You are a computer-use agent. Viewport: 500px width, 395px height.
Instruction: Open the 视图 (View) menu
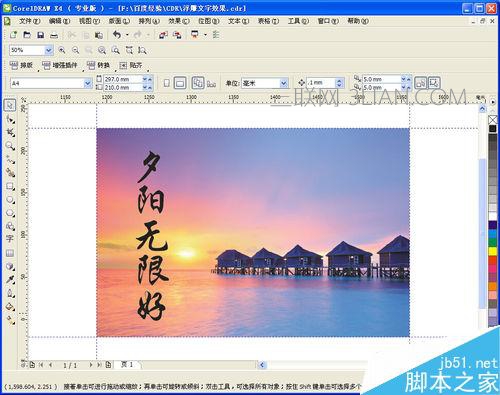89,21
